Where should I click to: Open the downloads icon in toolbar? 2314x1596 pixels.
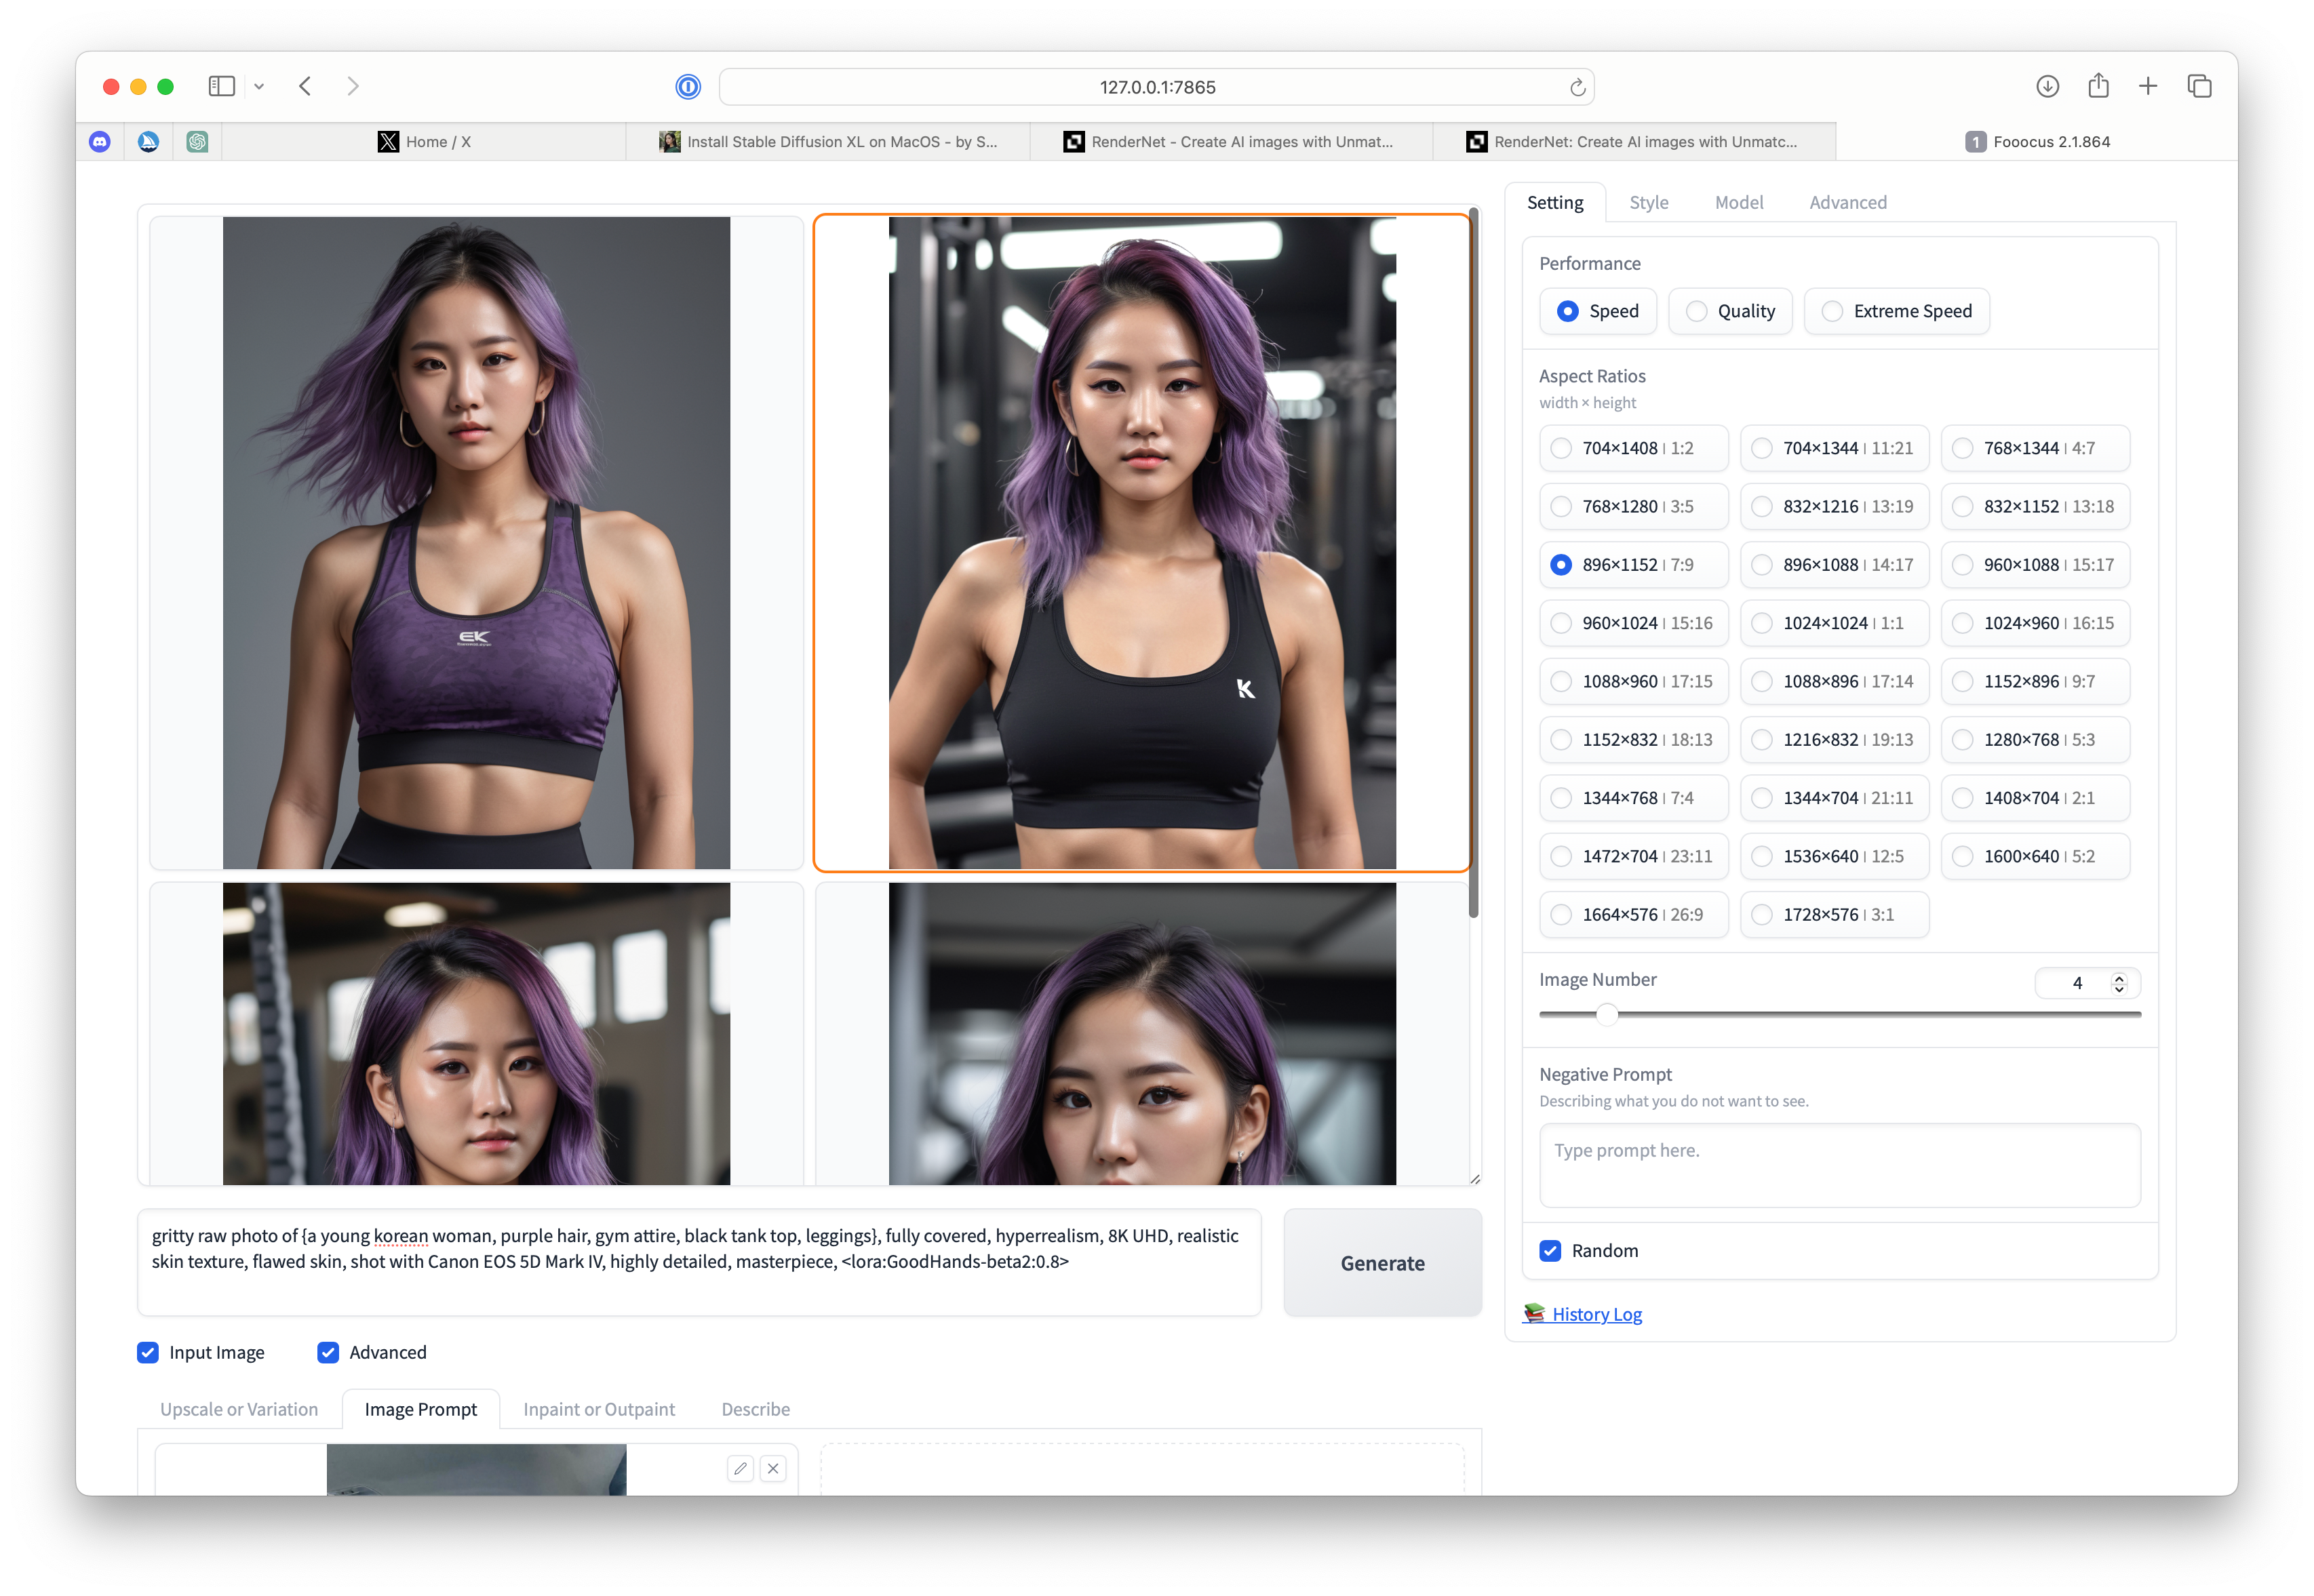2047,87
